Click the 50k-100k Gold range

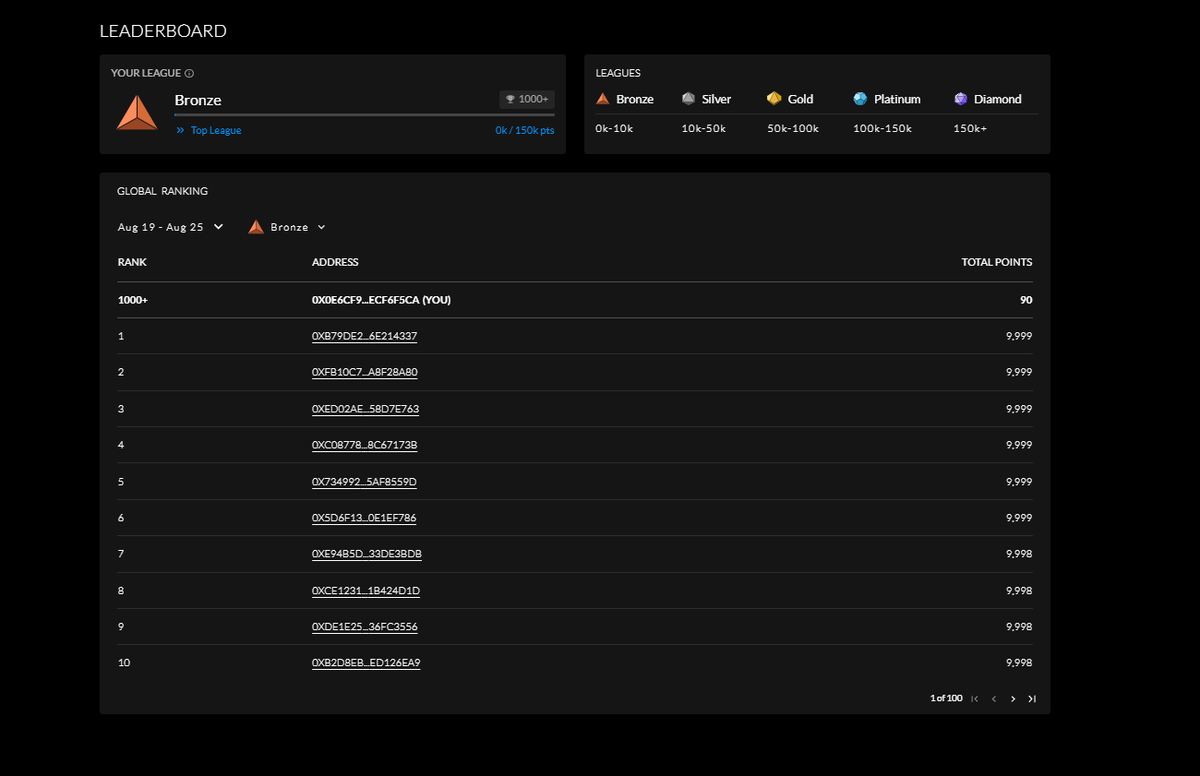coord(793,129)
